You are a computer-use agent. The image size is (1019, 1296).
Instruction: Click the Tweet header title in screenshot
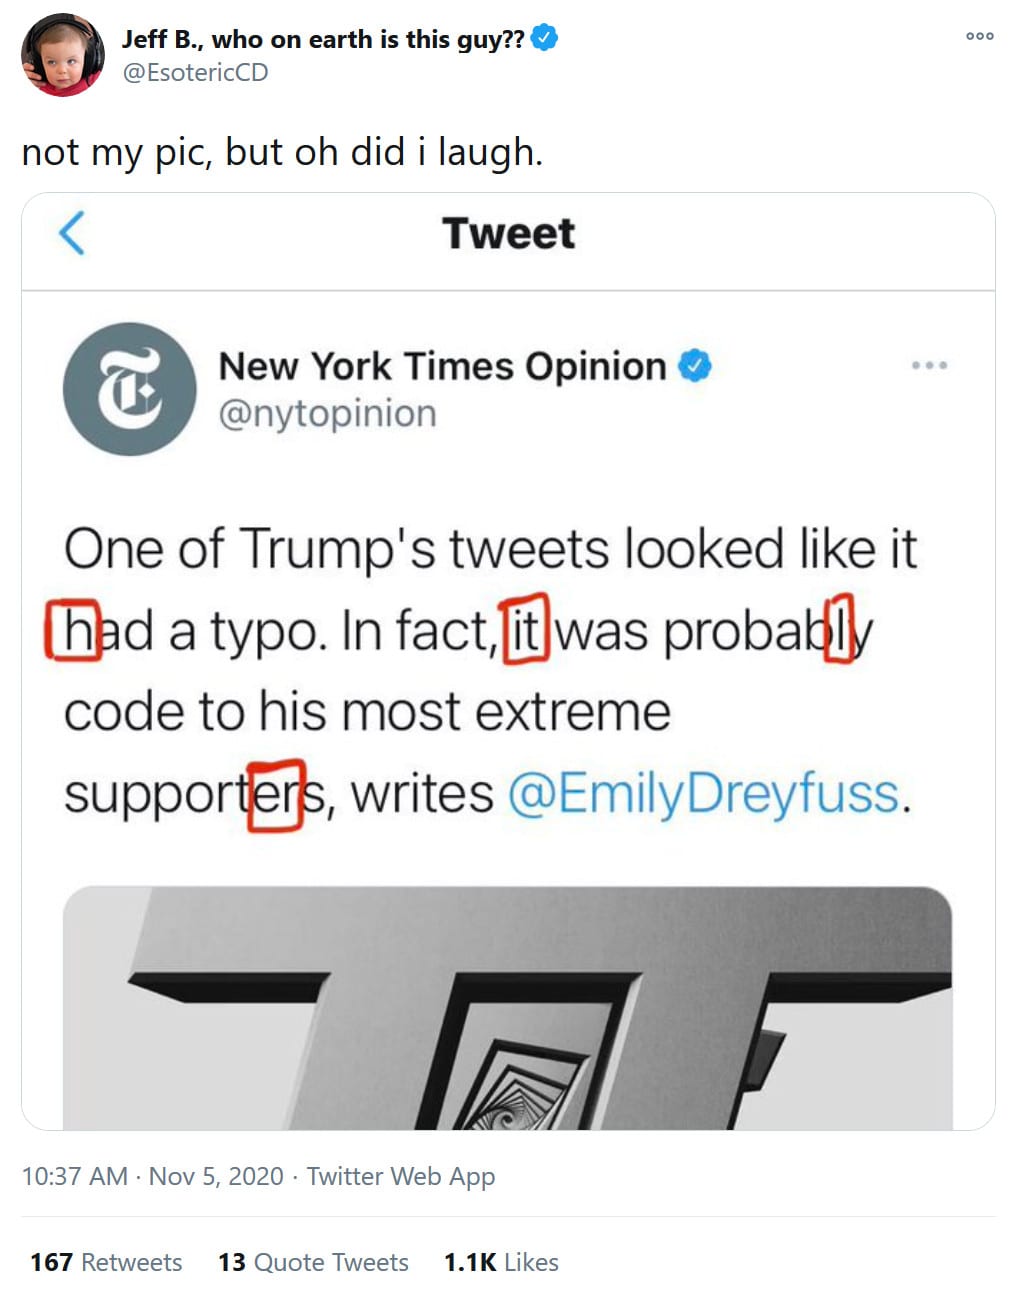[508, 234]
